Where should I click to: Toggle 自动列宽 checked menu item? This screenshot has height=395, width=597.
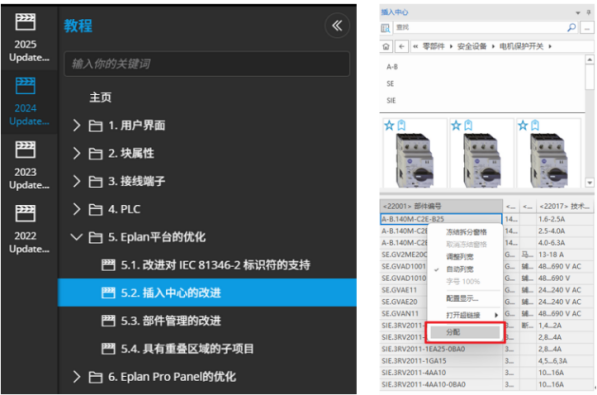(x=460, y=269)
